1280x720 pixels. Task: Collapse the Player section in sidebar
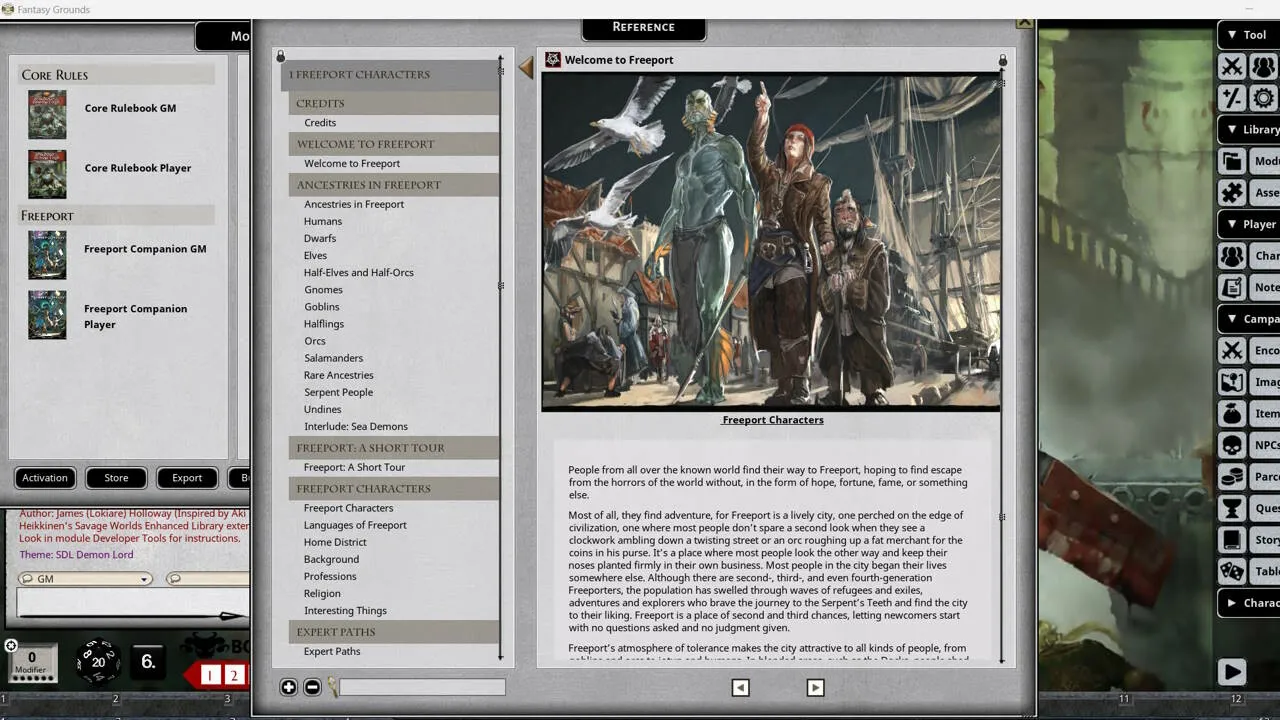coord(1233,224)
